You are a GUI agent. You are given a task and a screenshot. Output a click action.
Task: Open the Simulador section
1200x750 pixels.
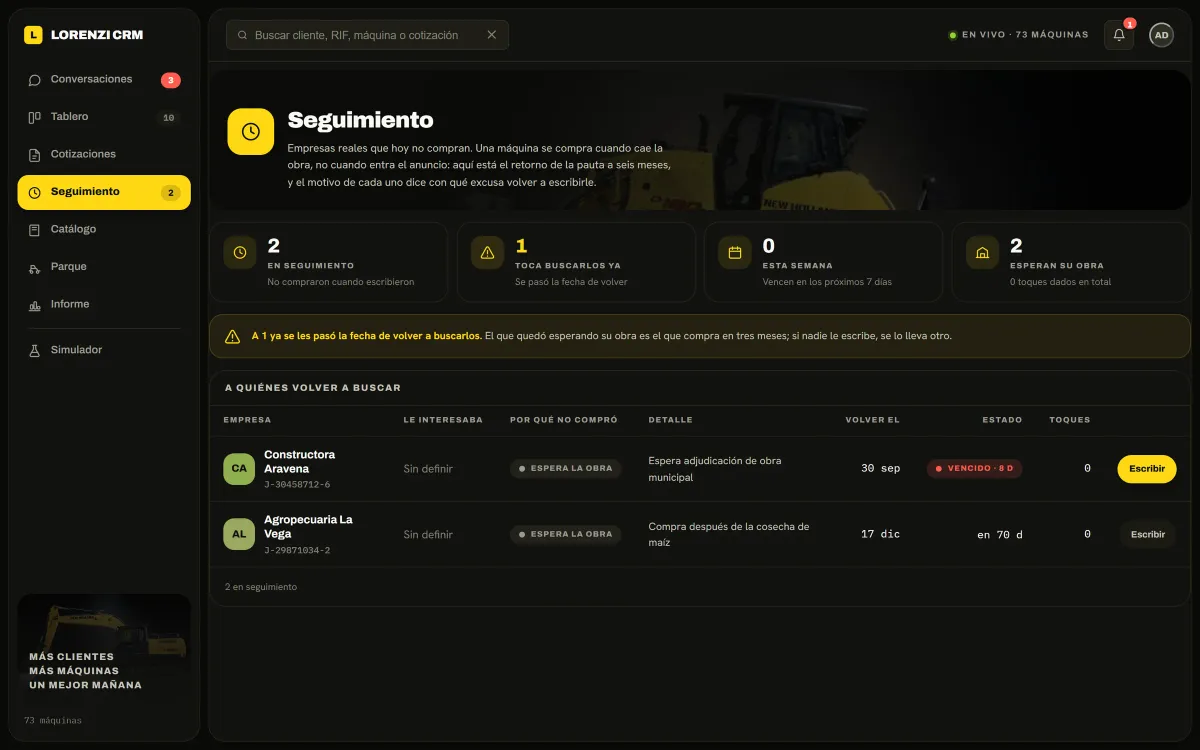(x=104, y=350)
